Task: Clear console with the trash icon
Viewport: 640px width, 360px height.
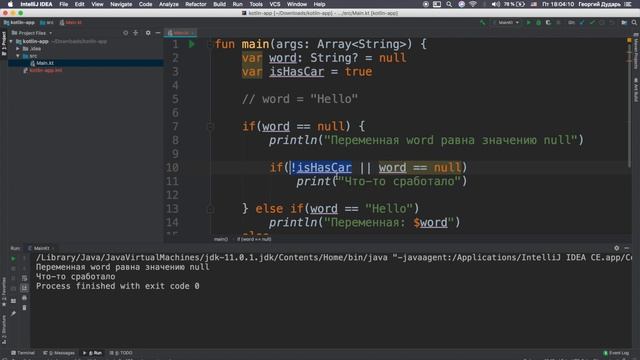Action: tap(24, 307)
